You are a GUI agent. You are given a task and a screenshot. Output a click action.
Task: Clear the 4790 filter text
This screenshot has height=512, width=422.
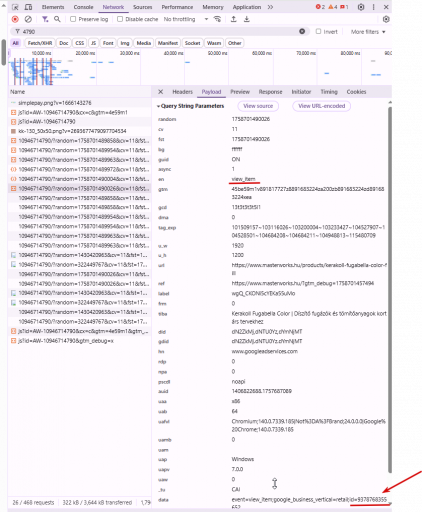tap(302, 31)
